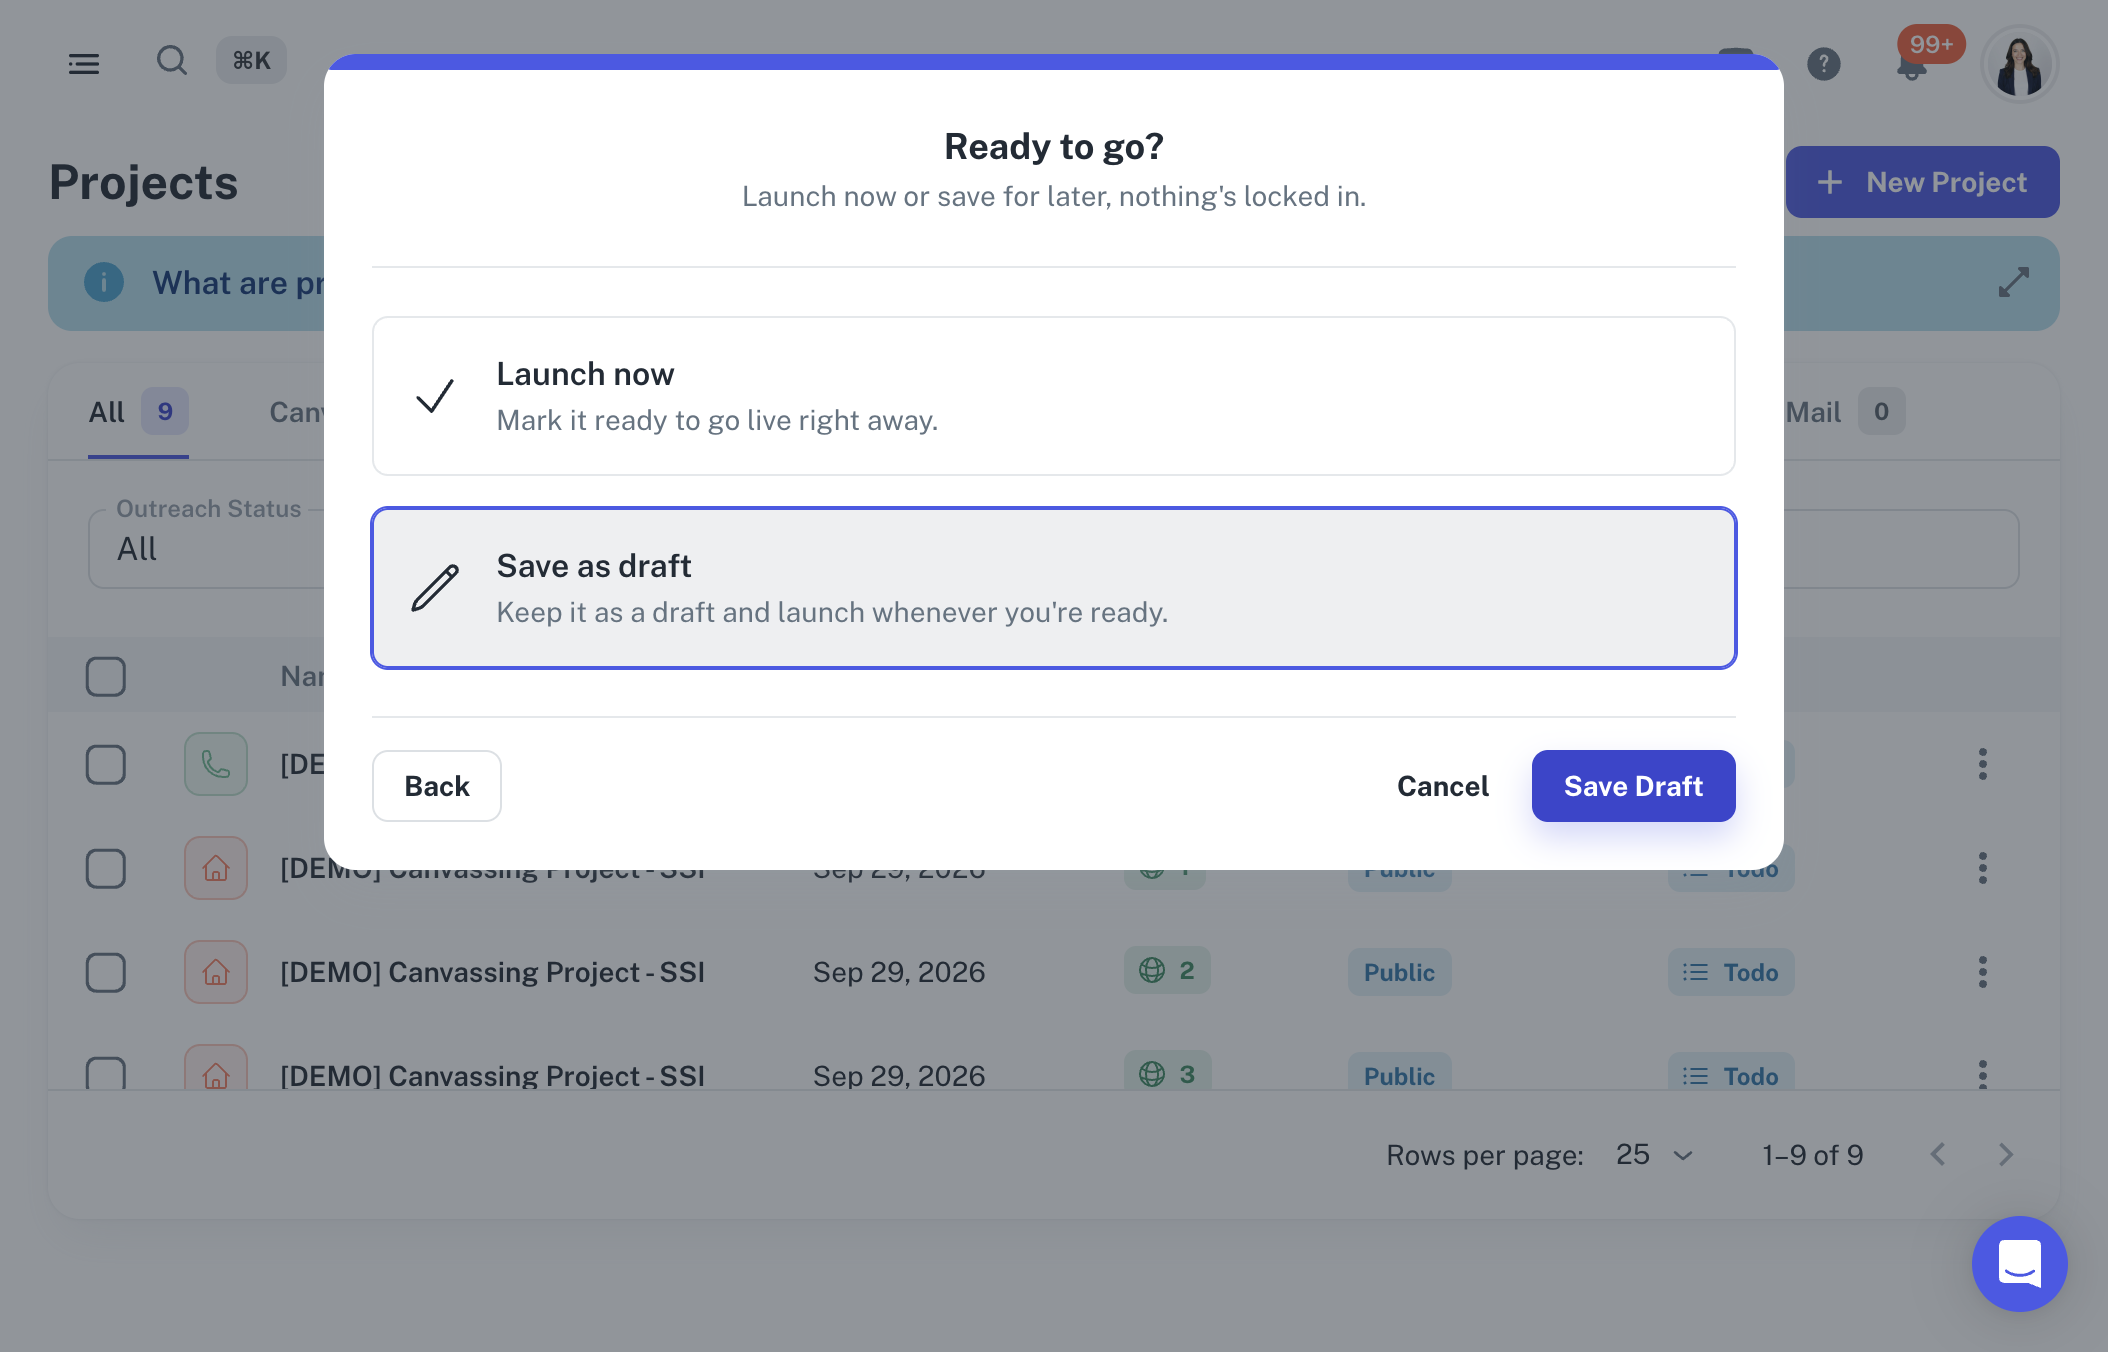Go to the next page arrow
The height and width of the screenshot is (1352, 2108).
coord(2006,1155)
